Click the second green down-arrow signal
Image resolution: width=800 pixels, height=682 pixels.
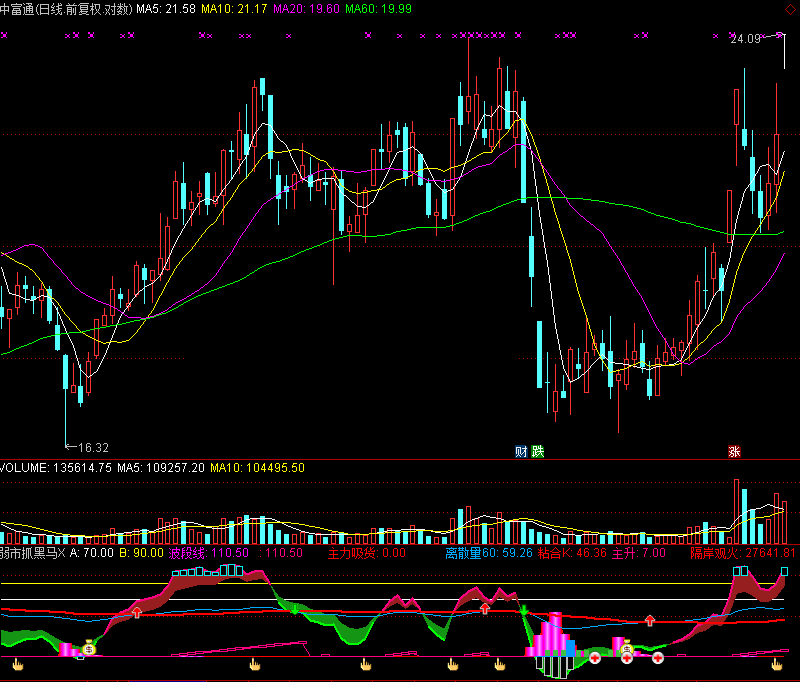coord(523,610)
